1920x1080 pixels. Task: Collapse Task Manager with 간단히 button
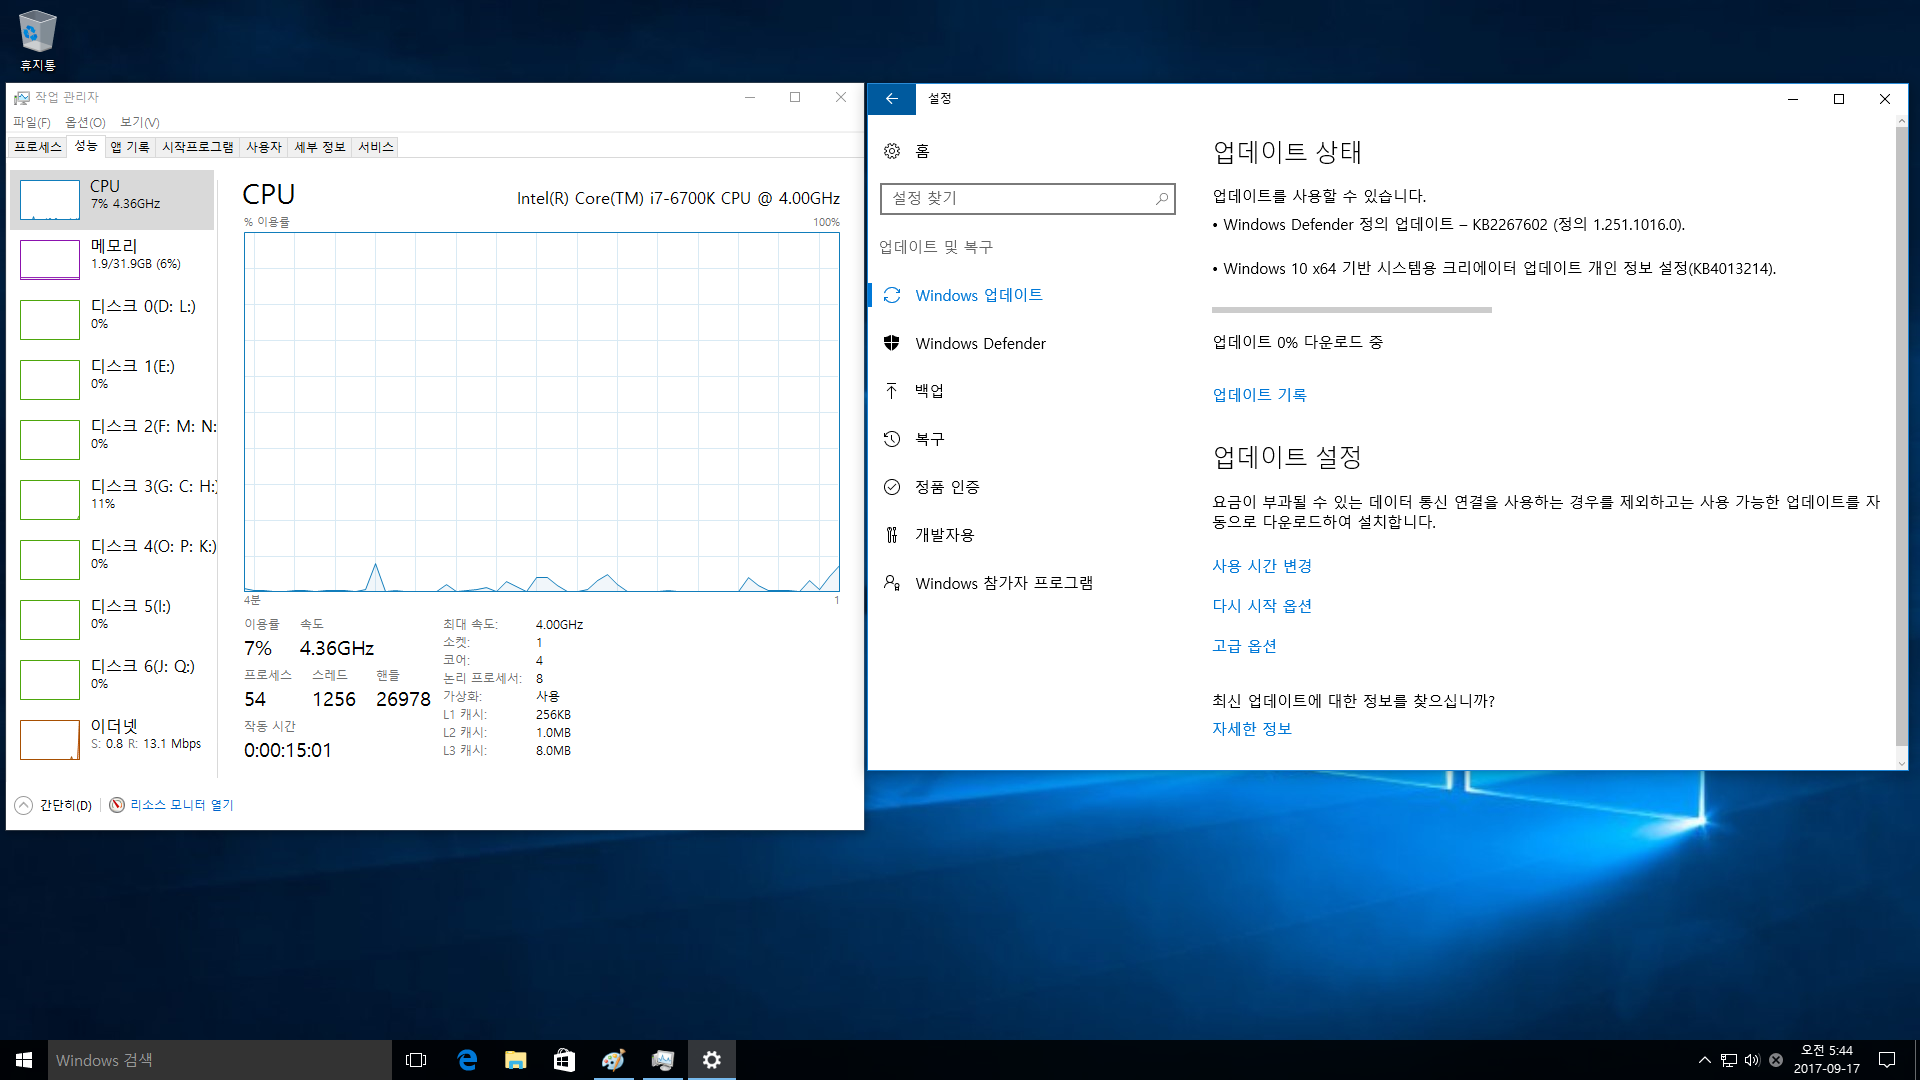point(54,805)
